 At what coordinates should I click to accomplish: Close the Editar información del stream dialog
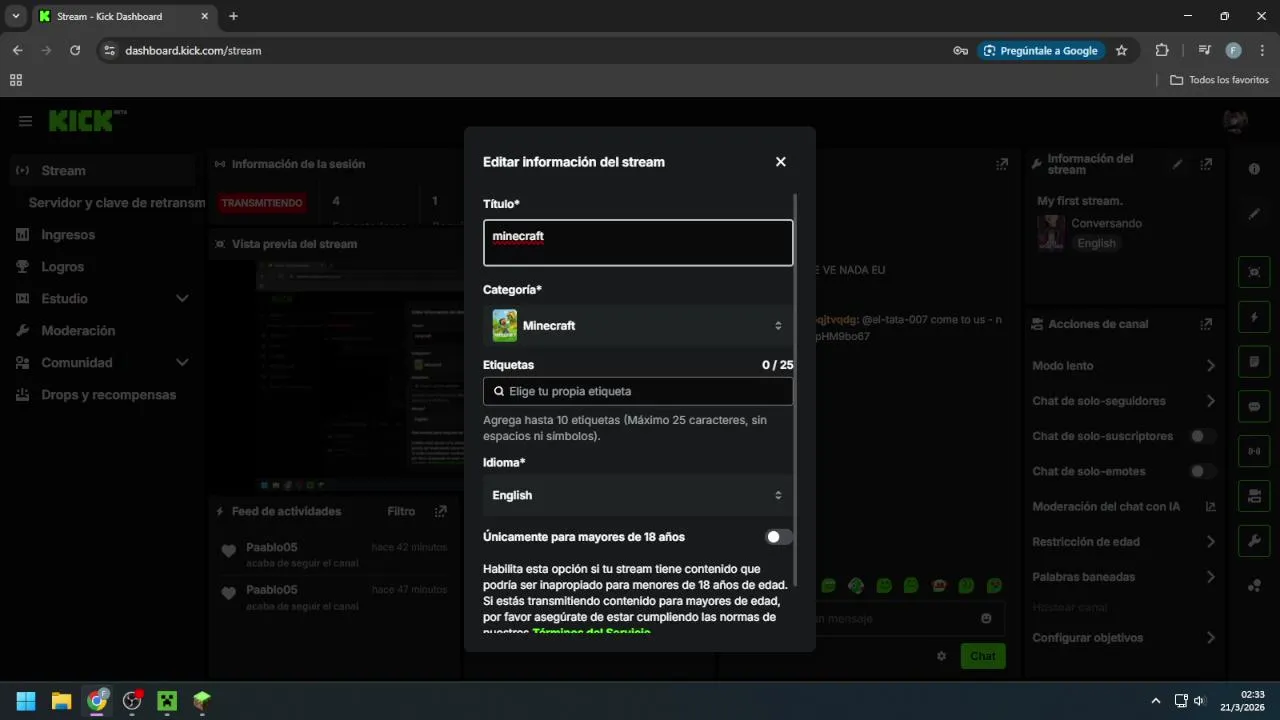[x=781, y=162]
